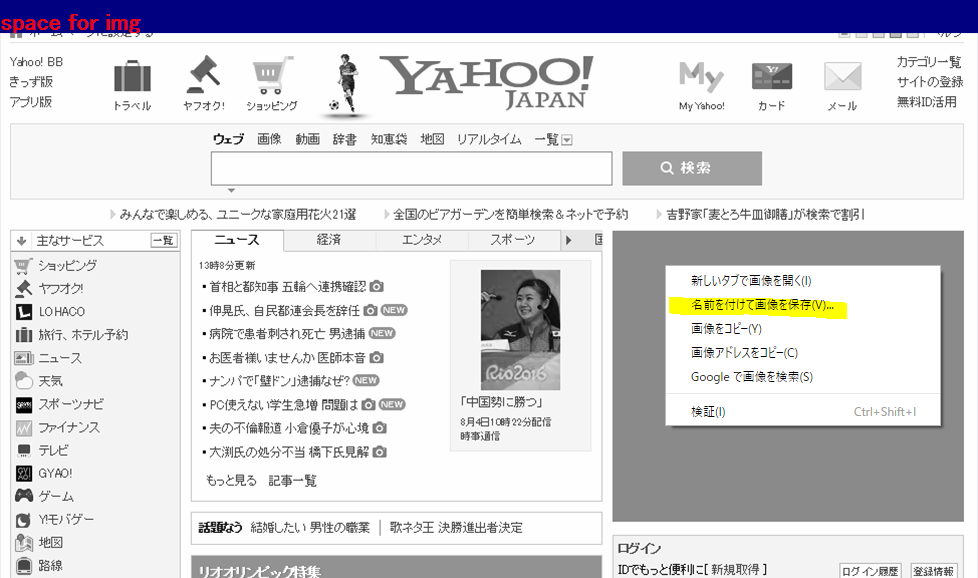
Task: Open the きっず版 link
Action: click(31, 82)
